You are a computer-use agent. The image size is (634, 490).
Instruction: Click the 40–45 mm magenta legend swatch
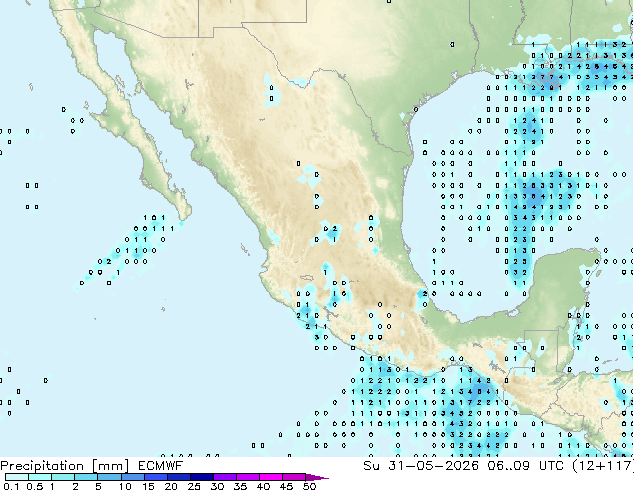pyautogui.click(x=271, y=477)
